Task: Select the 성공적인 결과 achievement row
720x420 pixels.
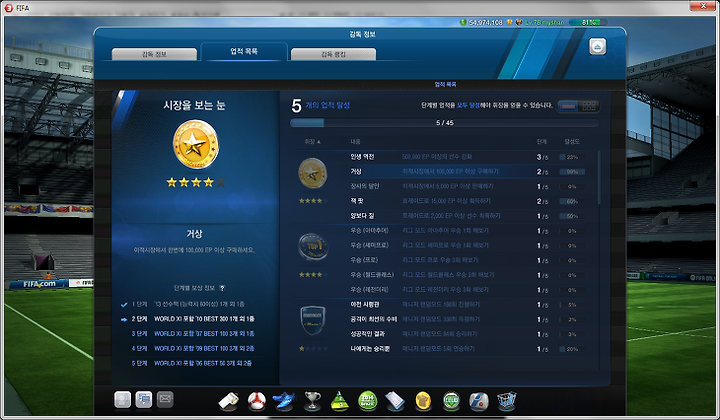Action: [x=467, y=334]
